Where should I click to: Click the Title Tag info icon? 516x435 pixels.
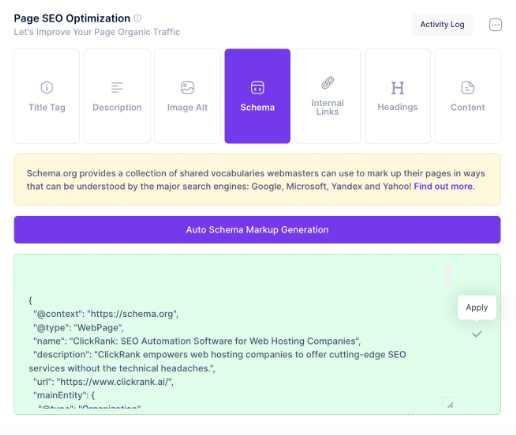tap(47, 88)
